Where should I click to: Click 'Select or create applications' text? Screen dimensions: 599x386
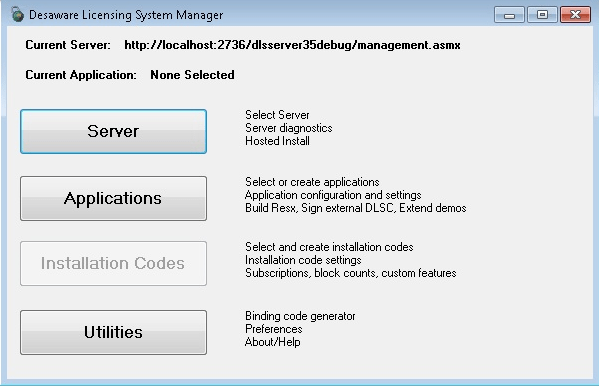(312, 182)
